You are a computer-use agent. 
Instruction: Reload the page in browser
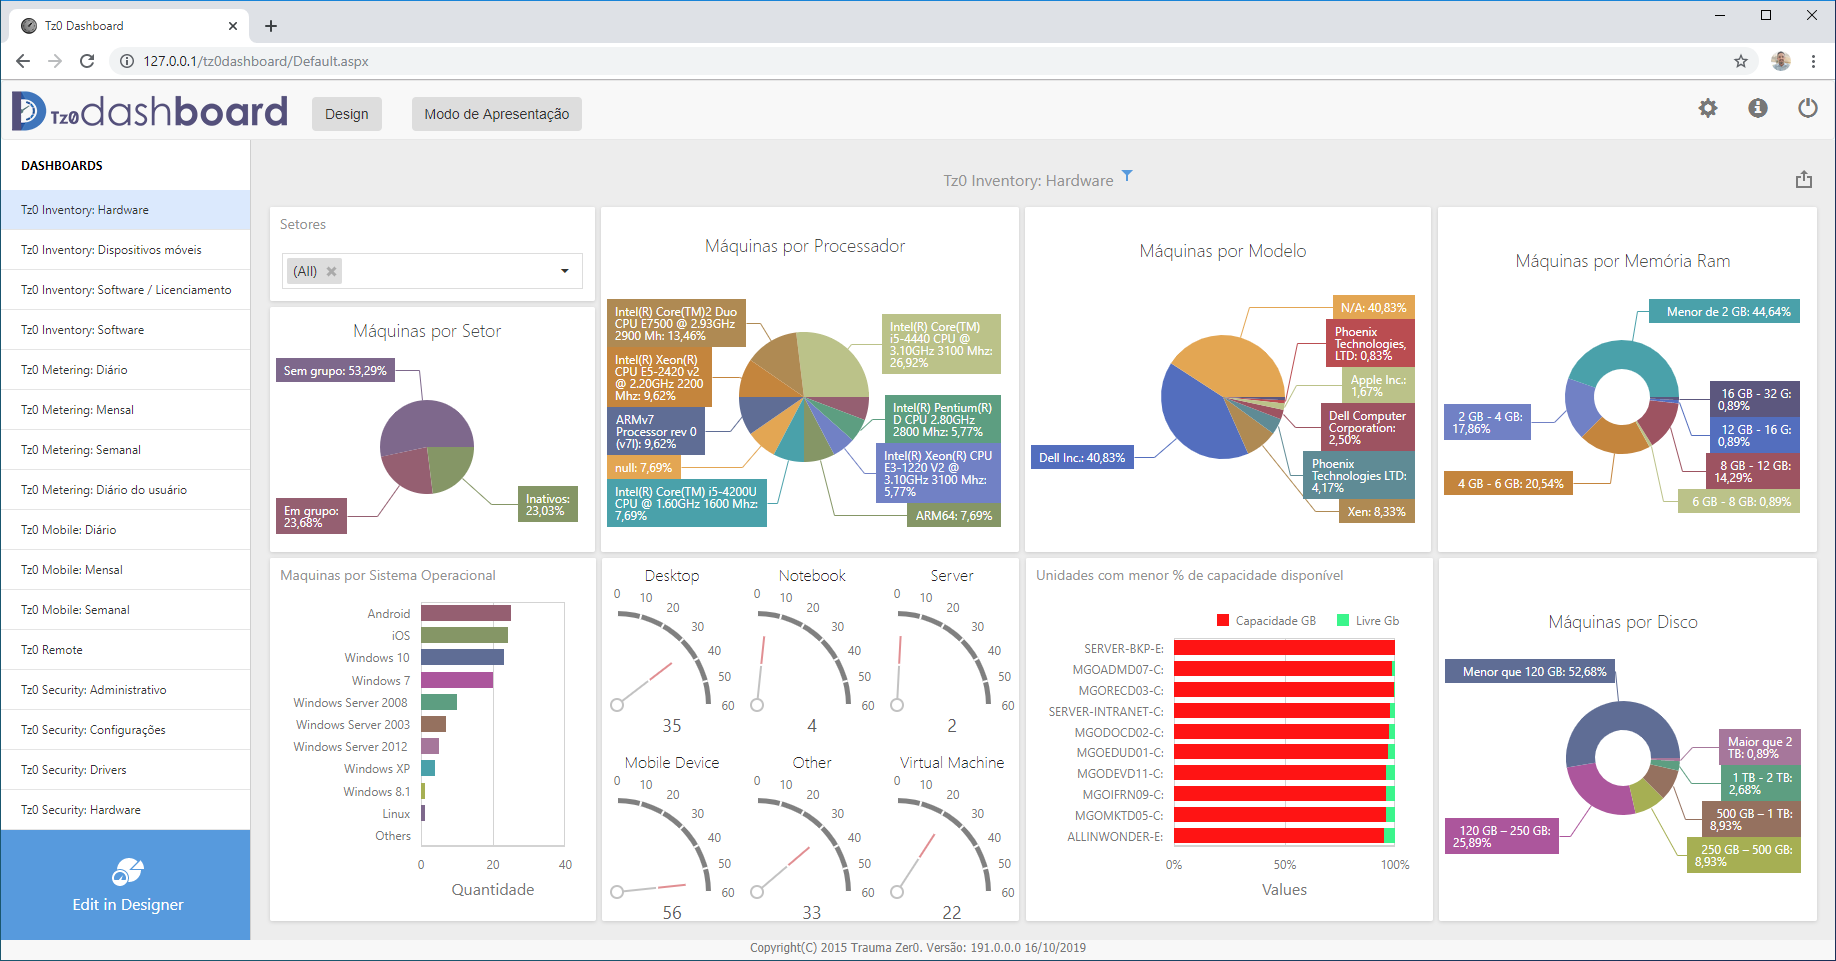coord(87,61)
